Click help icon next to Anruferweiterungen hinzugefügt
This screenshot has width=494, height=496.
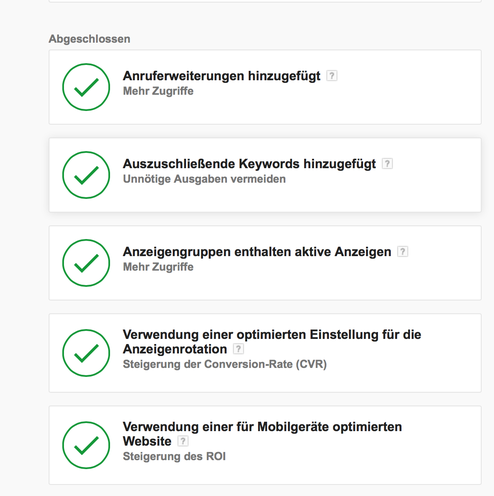tap(332, 76)
